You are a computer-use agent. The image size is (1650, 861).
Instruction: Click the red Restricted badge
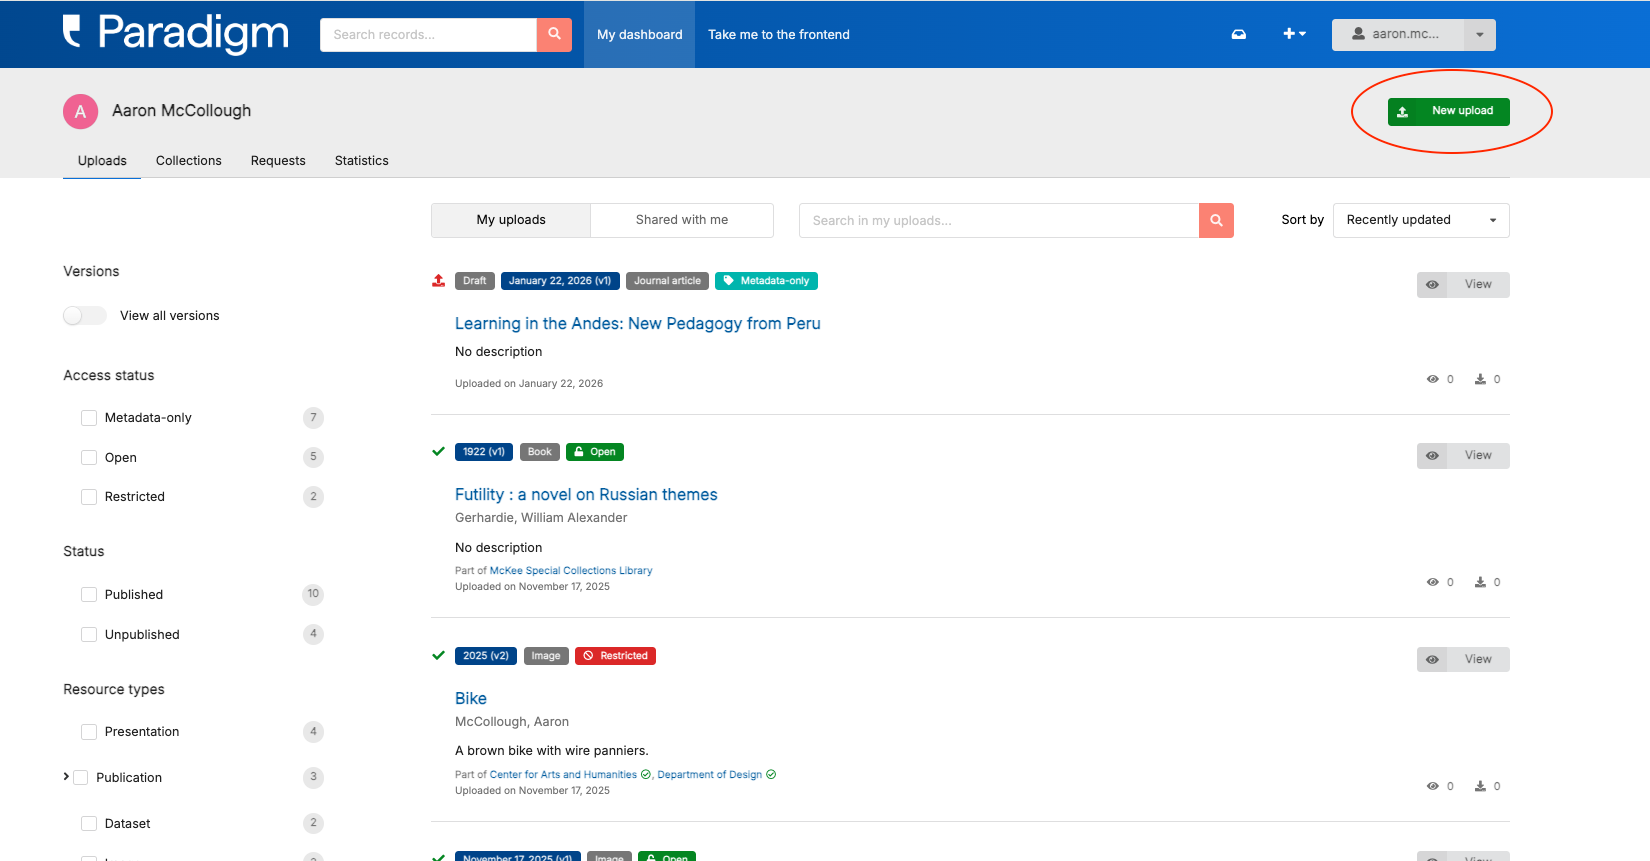(x=615, y=656)
